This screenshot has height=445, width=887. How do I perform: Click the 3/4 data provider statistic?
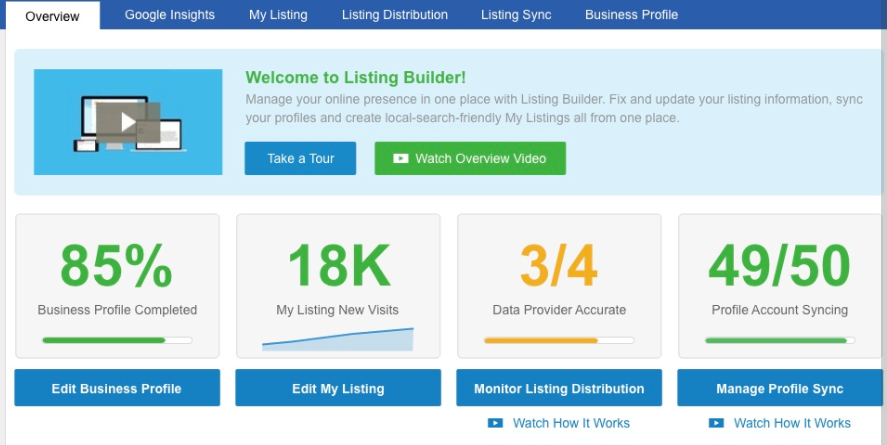click(x=559, y=266)
